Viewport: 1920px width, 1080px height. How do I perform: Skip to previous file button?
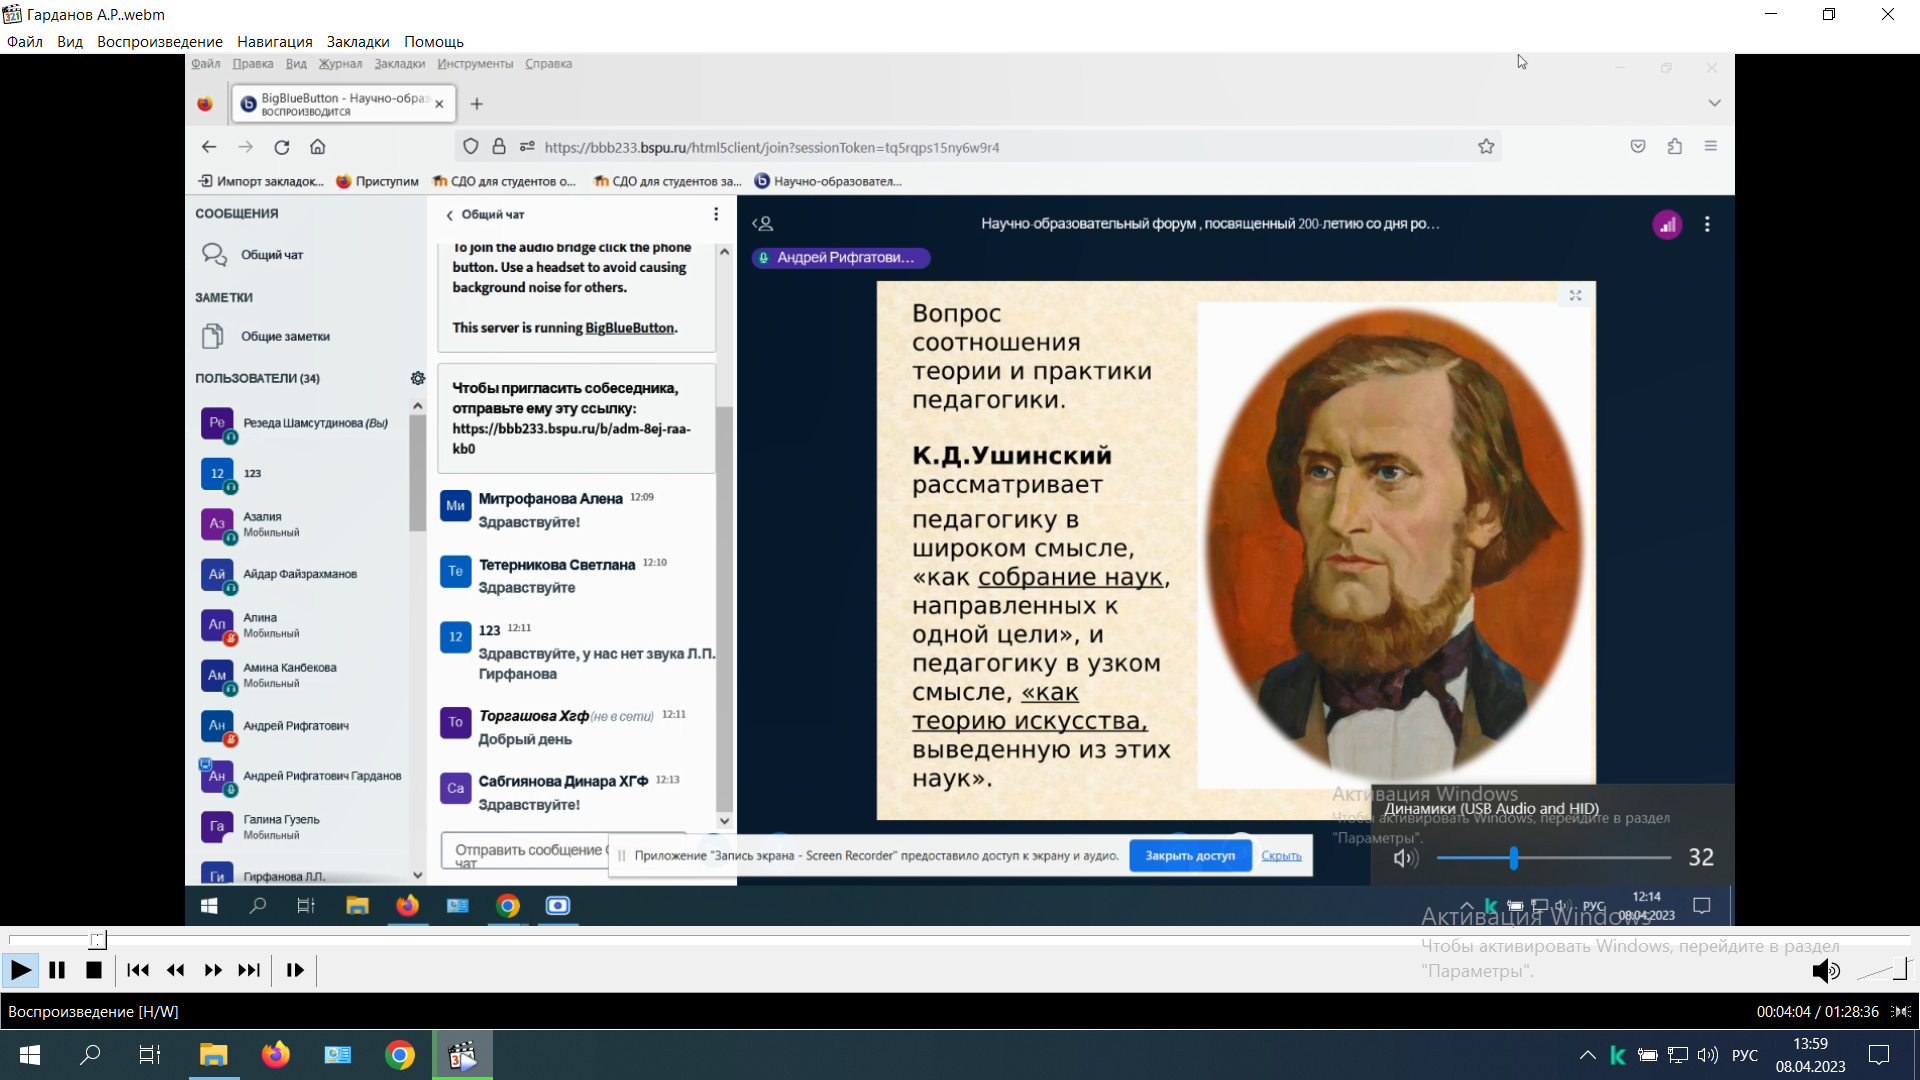point(138,970)
